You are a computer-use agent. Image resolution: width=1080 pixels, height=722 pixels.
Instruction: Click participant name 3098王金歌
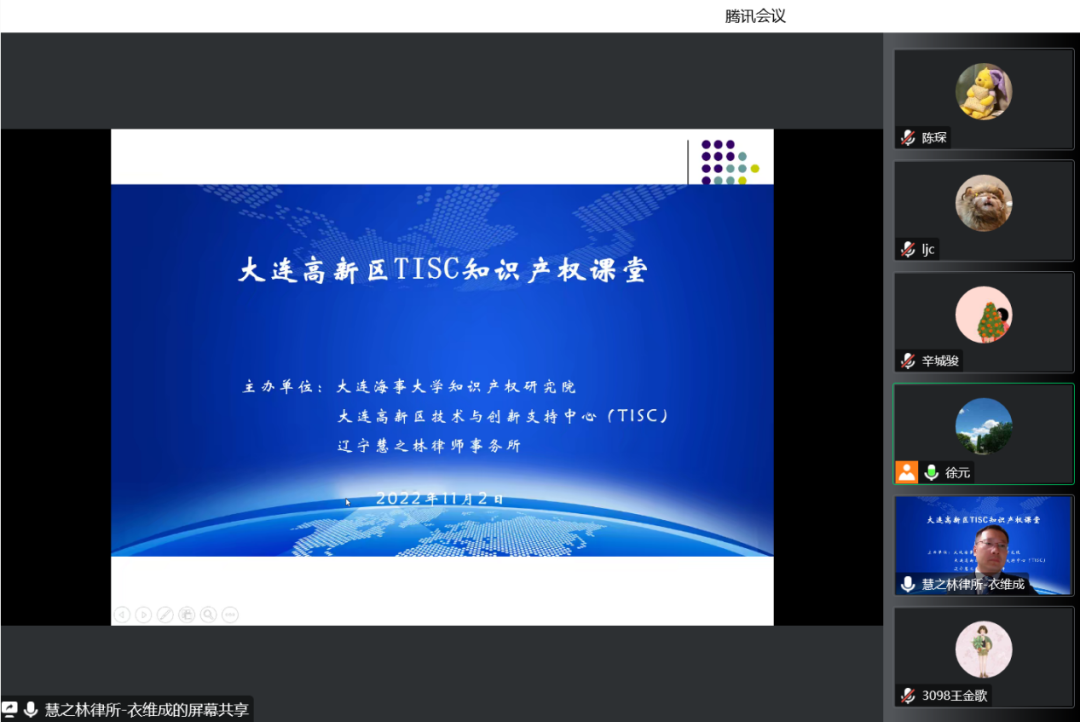click(955, 696)
